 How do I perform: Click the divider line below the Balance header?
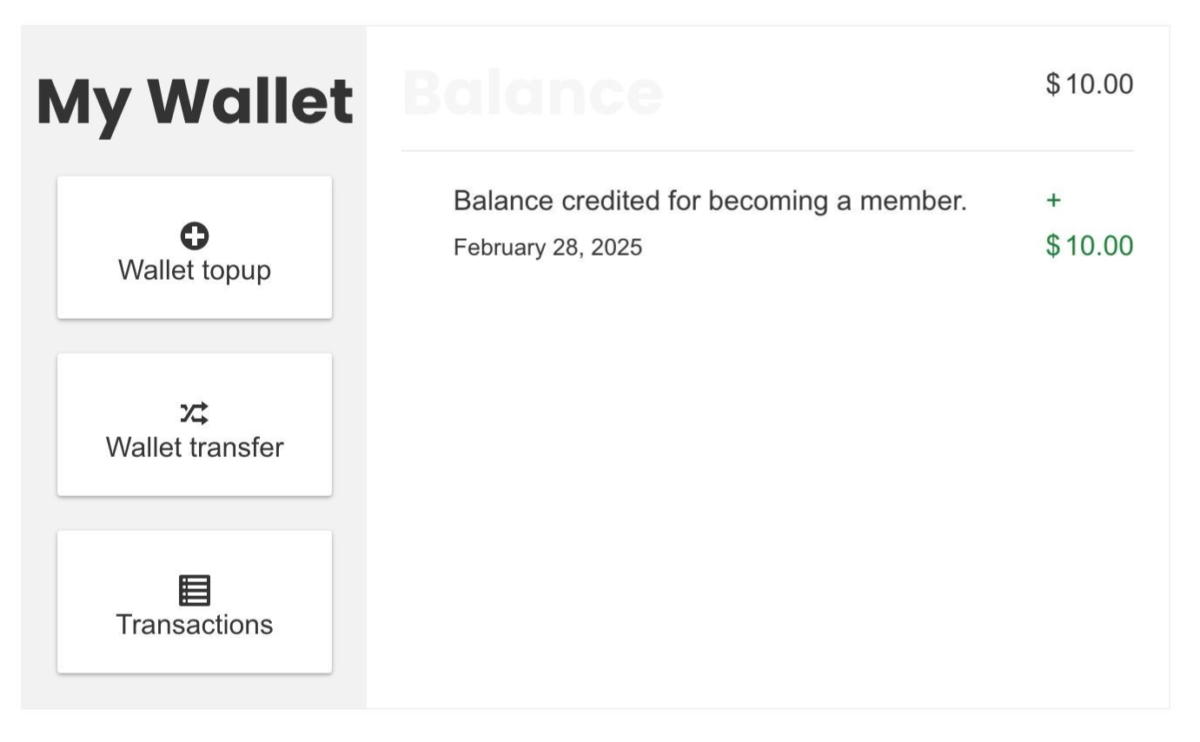point(767,151)
